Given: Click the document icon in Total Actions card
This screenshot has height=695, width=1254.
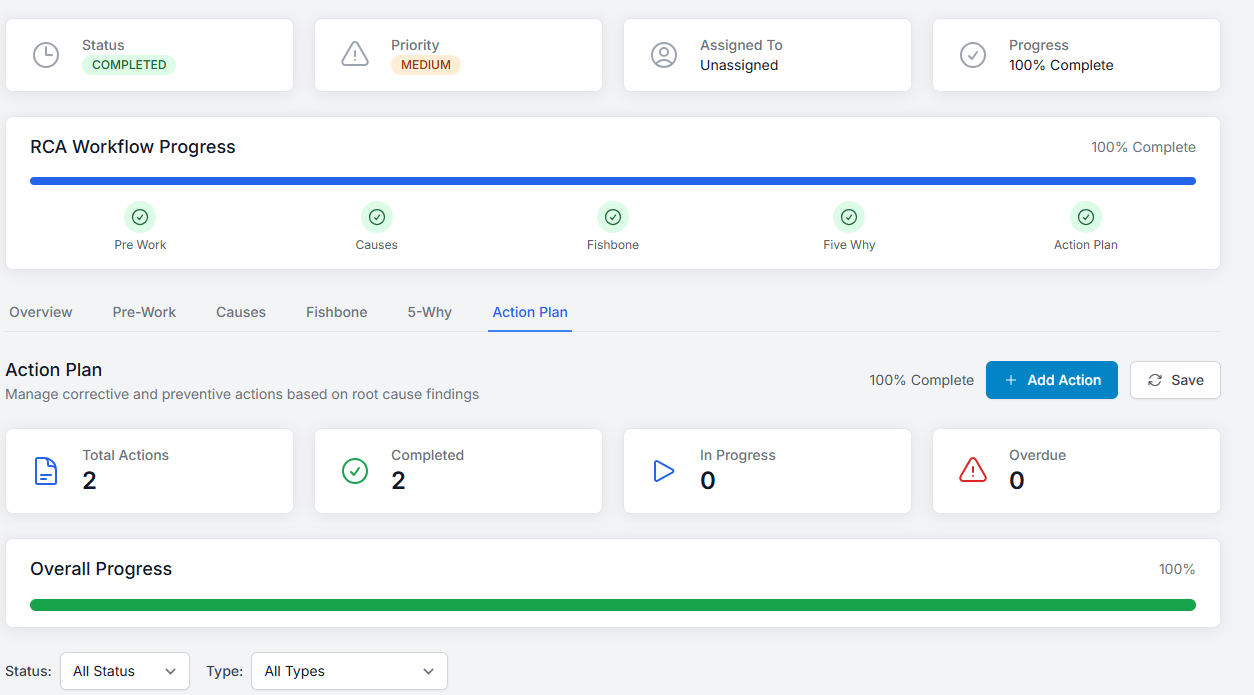Looking at the screenshot, I should 46,471.
